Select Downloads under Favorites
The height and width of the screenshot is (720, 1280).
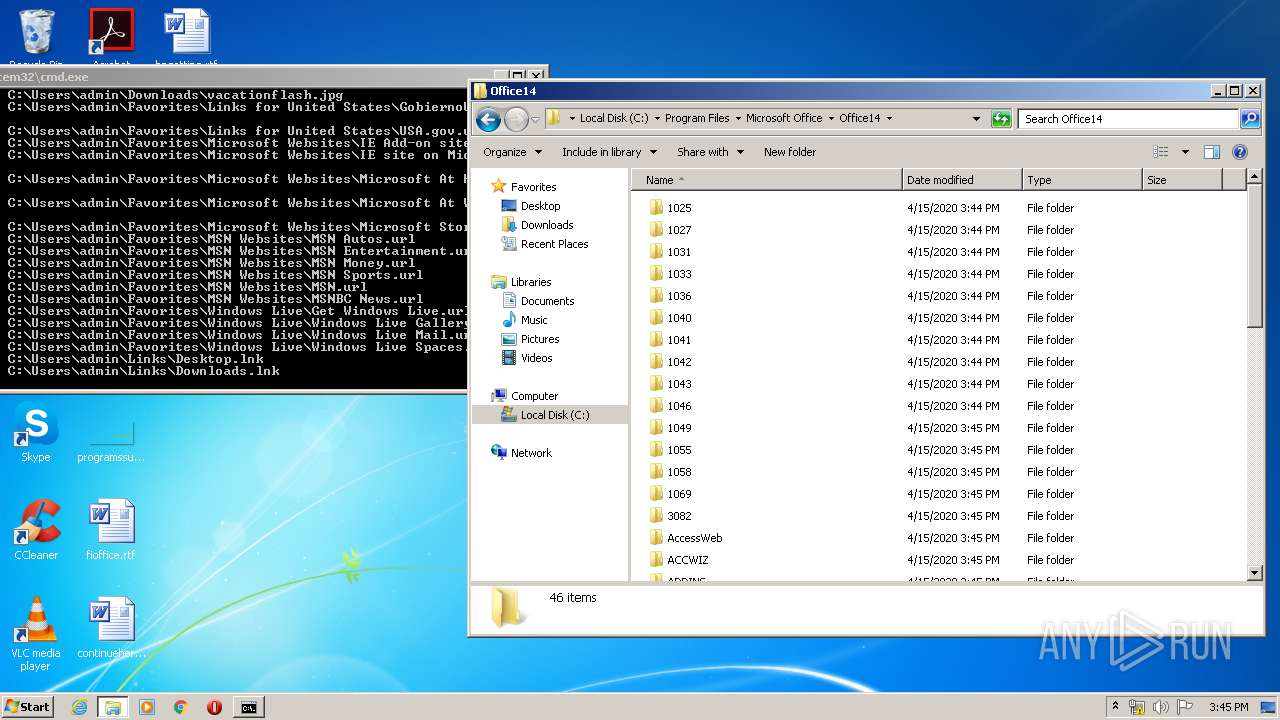(547, 225)
